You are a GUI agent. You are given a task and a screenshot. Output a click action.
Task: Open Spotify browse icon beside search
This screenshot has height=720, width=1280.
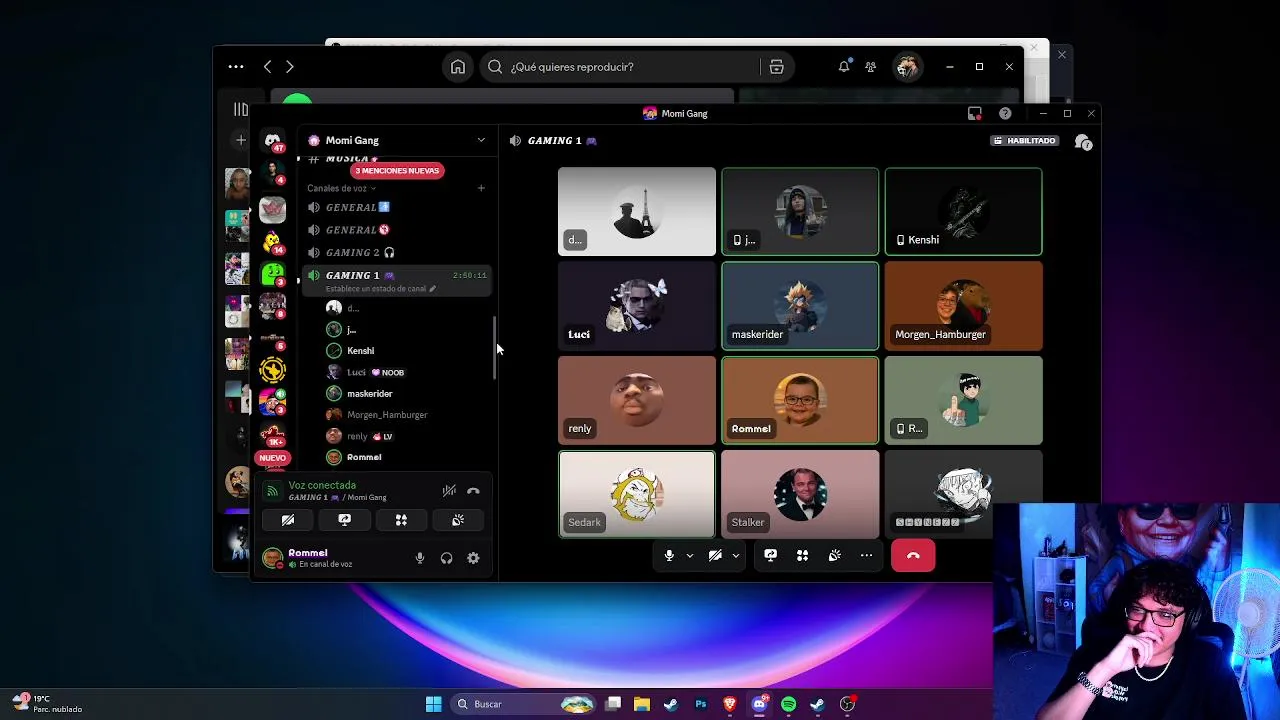tap(776, 67)
